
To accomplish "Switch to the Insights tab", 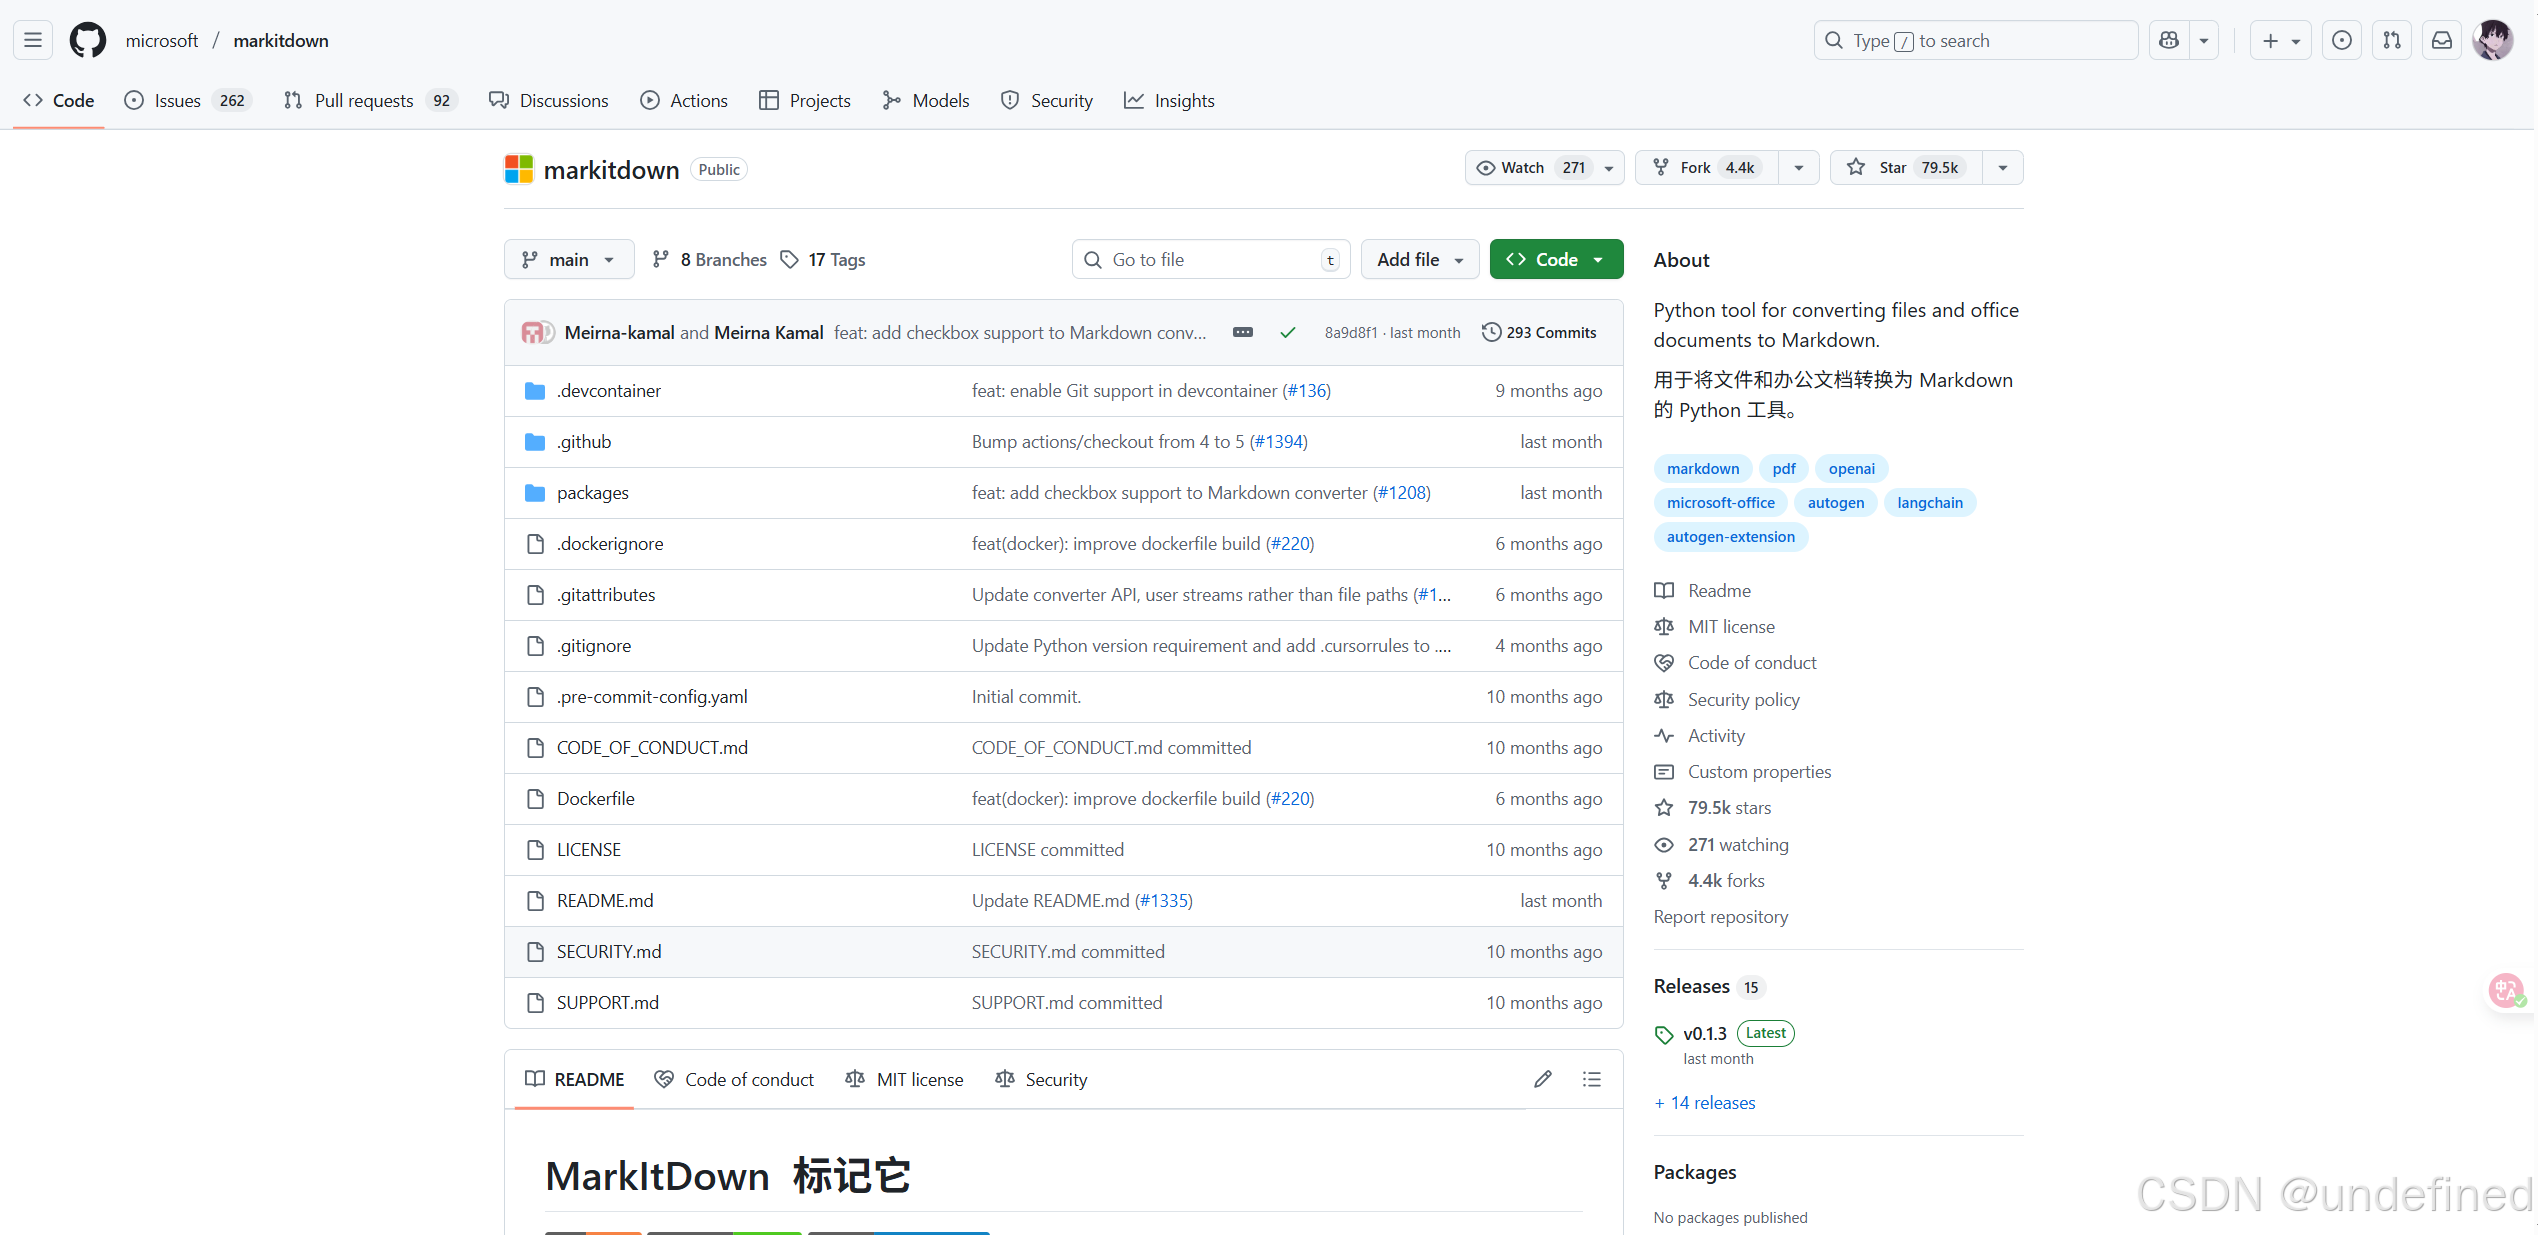I will pyautogui.click(x=1169, y=100).
